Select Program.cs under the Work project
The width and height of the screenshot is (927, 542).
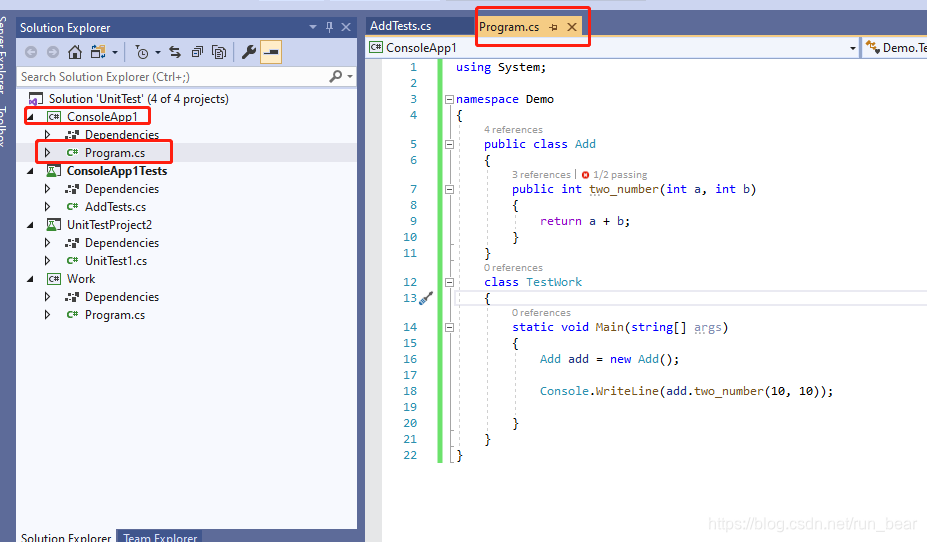click(115, 315)
